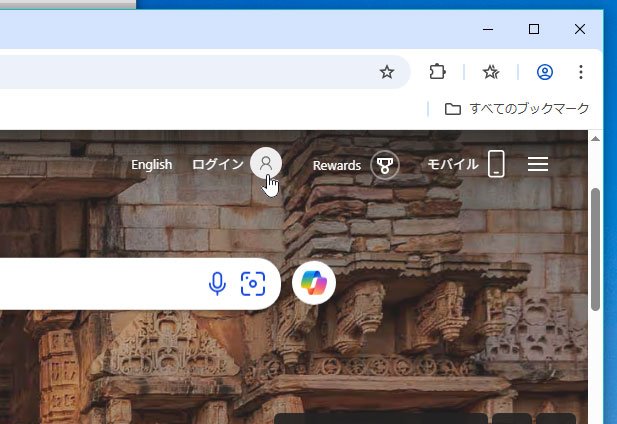Open visual search with the camera icon
Viewport: 617px width, 424px height.
tap(253, 284)
